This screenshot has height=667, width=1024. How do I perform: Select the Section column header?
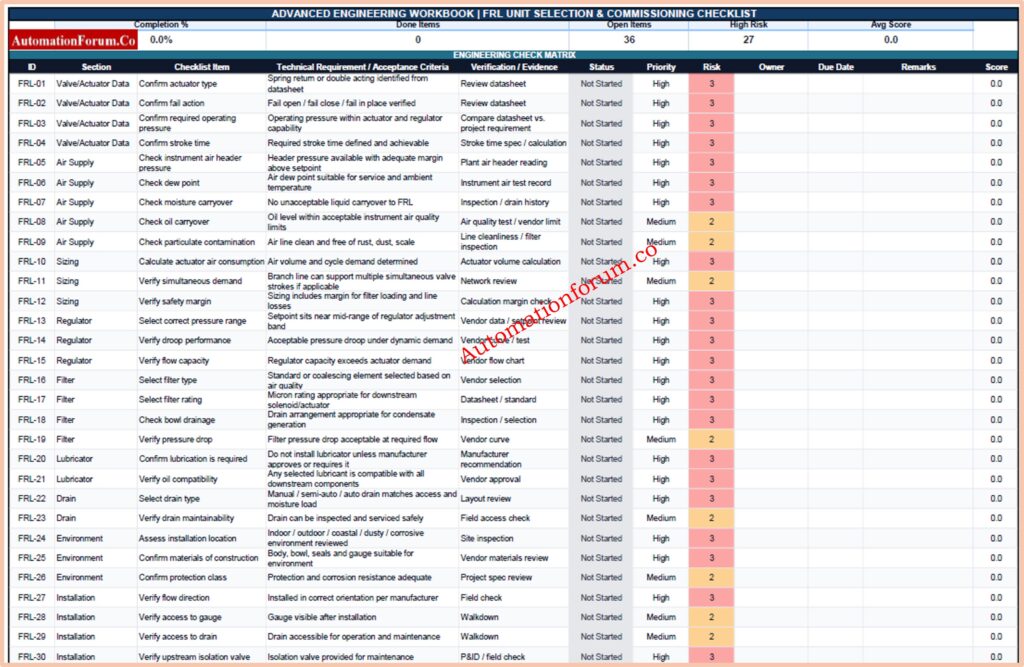click(96, 67)
